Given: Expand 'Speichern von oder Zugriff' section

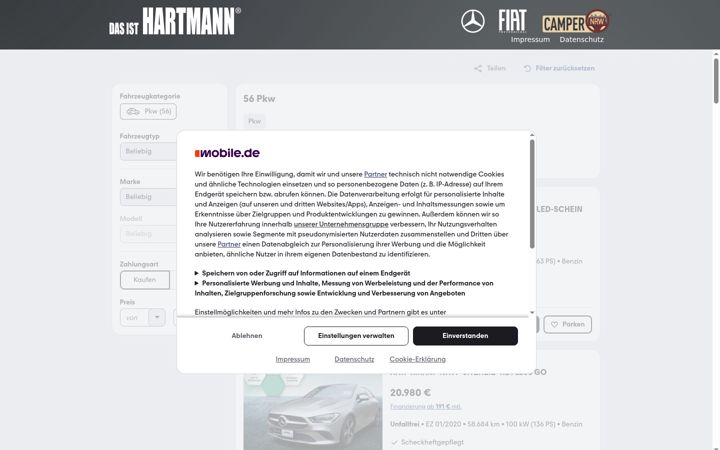Looking at the screenshot, I should tap(302, 273).
